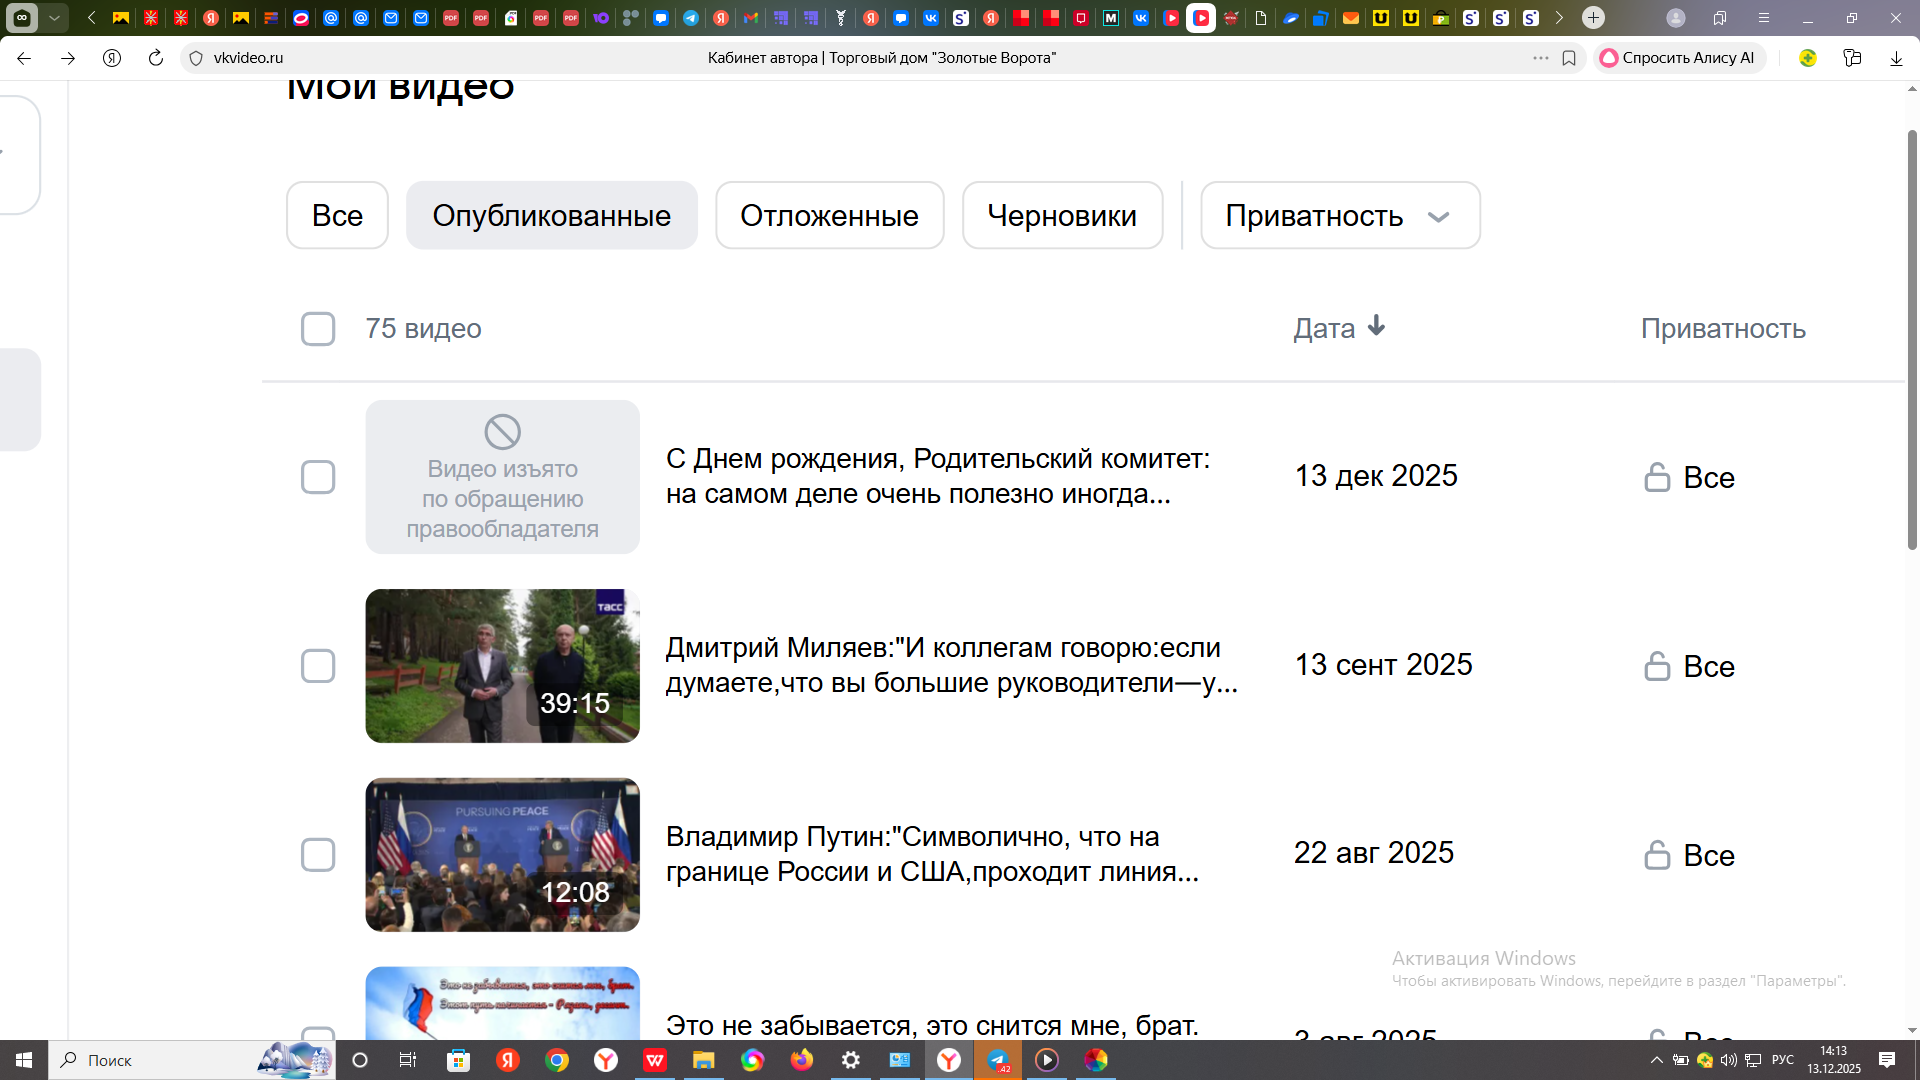Click lock icon for 13 дек 2025 video
This screenshot has height=1080, width=1920.
tap(1657, 477)
